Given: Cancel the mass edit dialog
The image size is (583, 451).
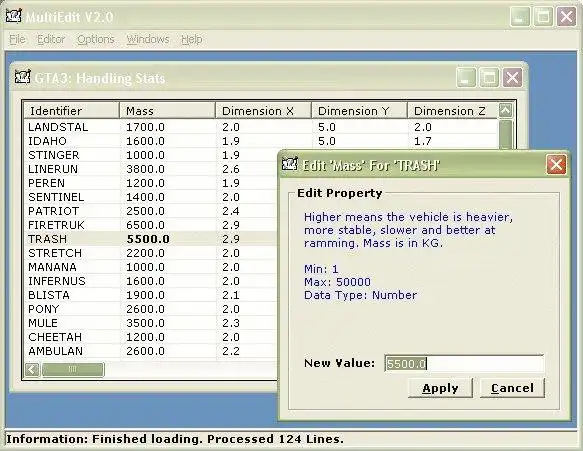Looking at the screenshot, I should (512, 388).
